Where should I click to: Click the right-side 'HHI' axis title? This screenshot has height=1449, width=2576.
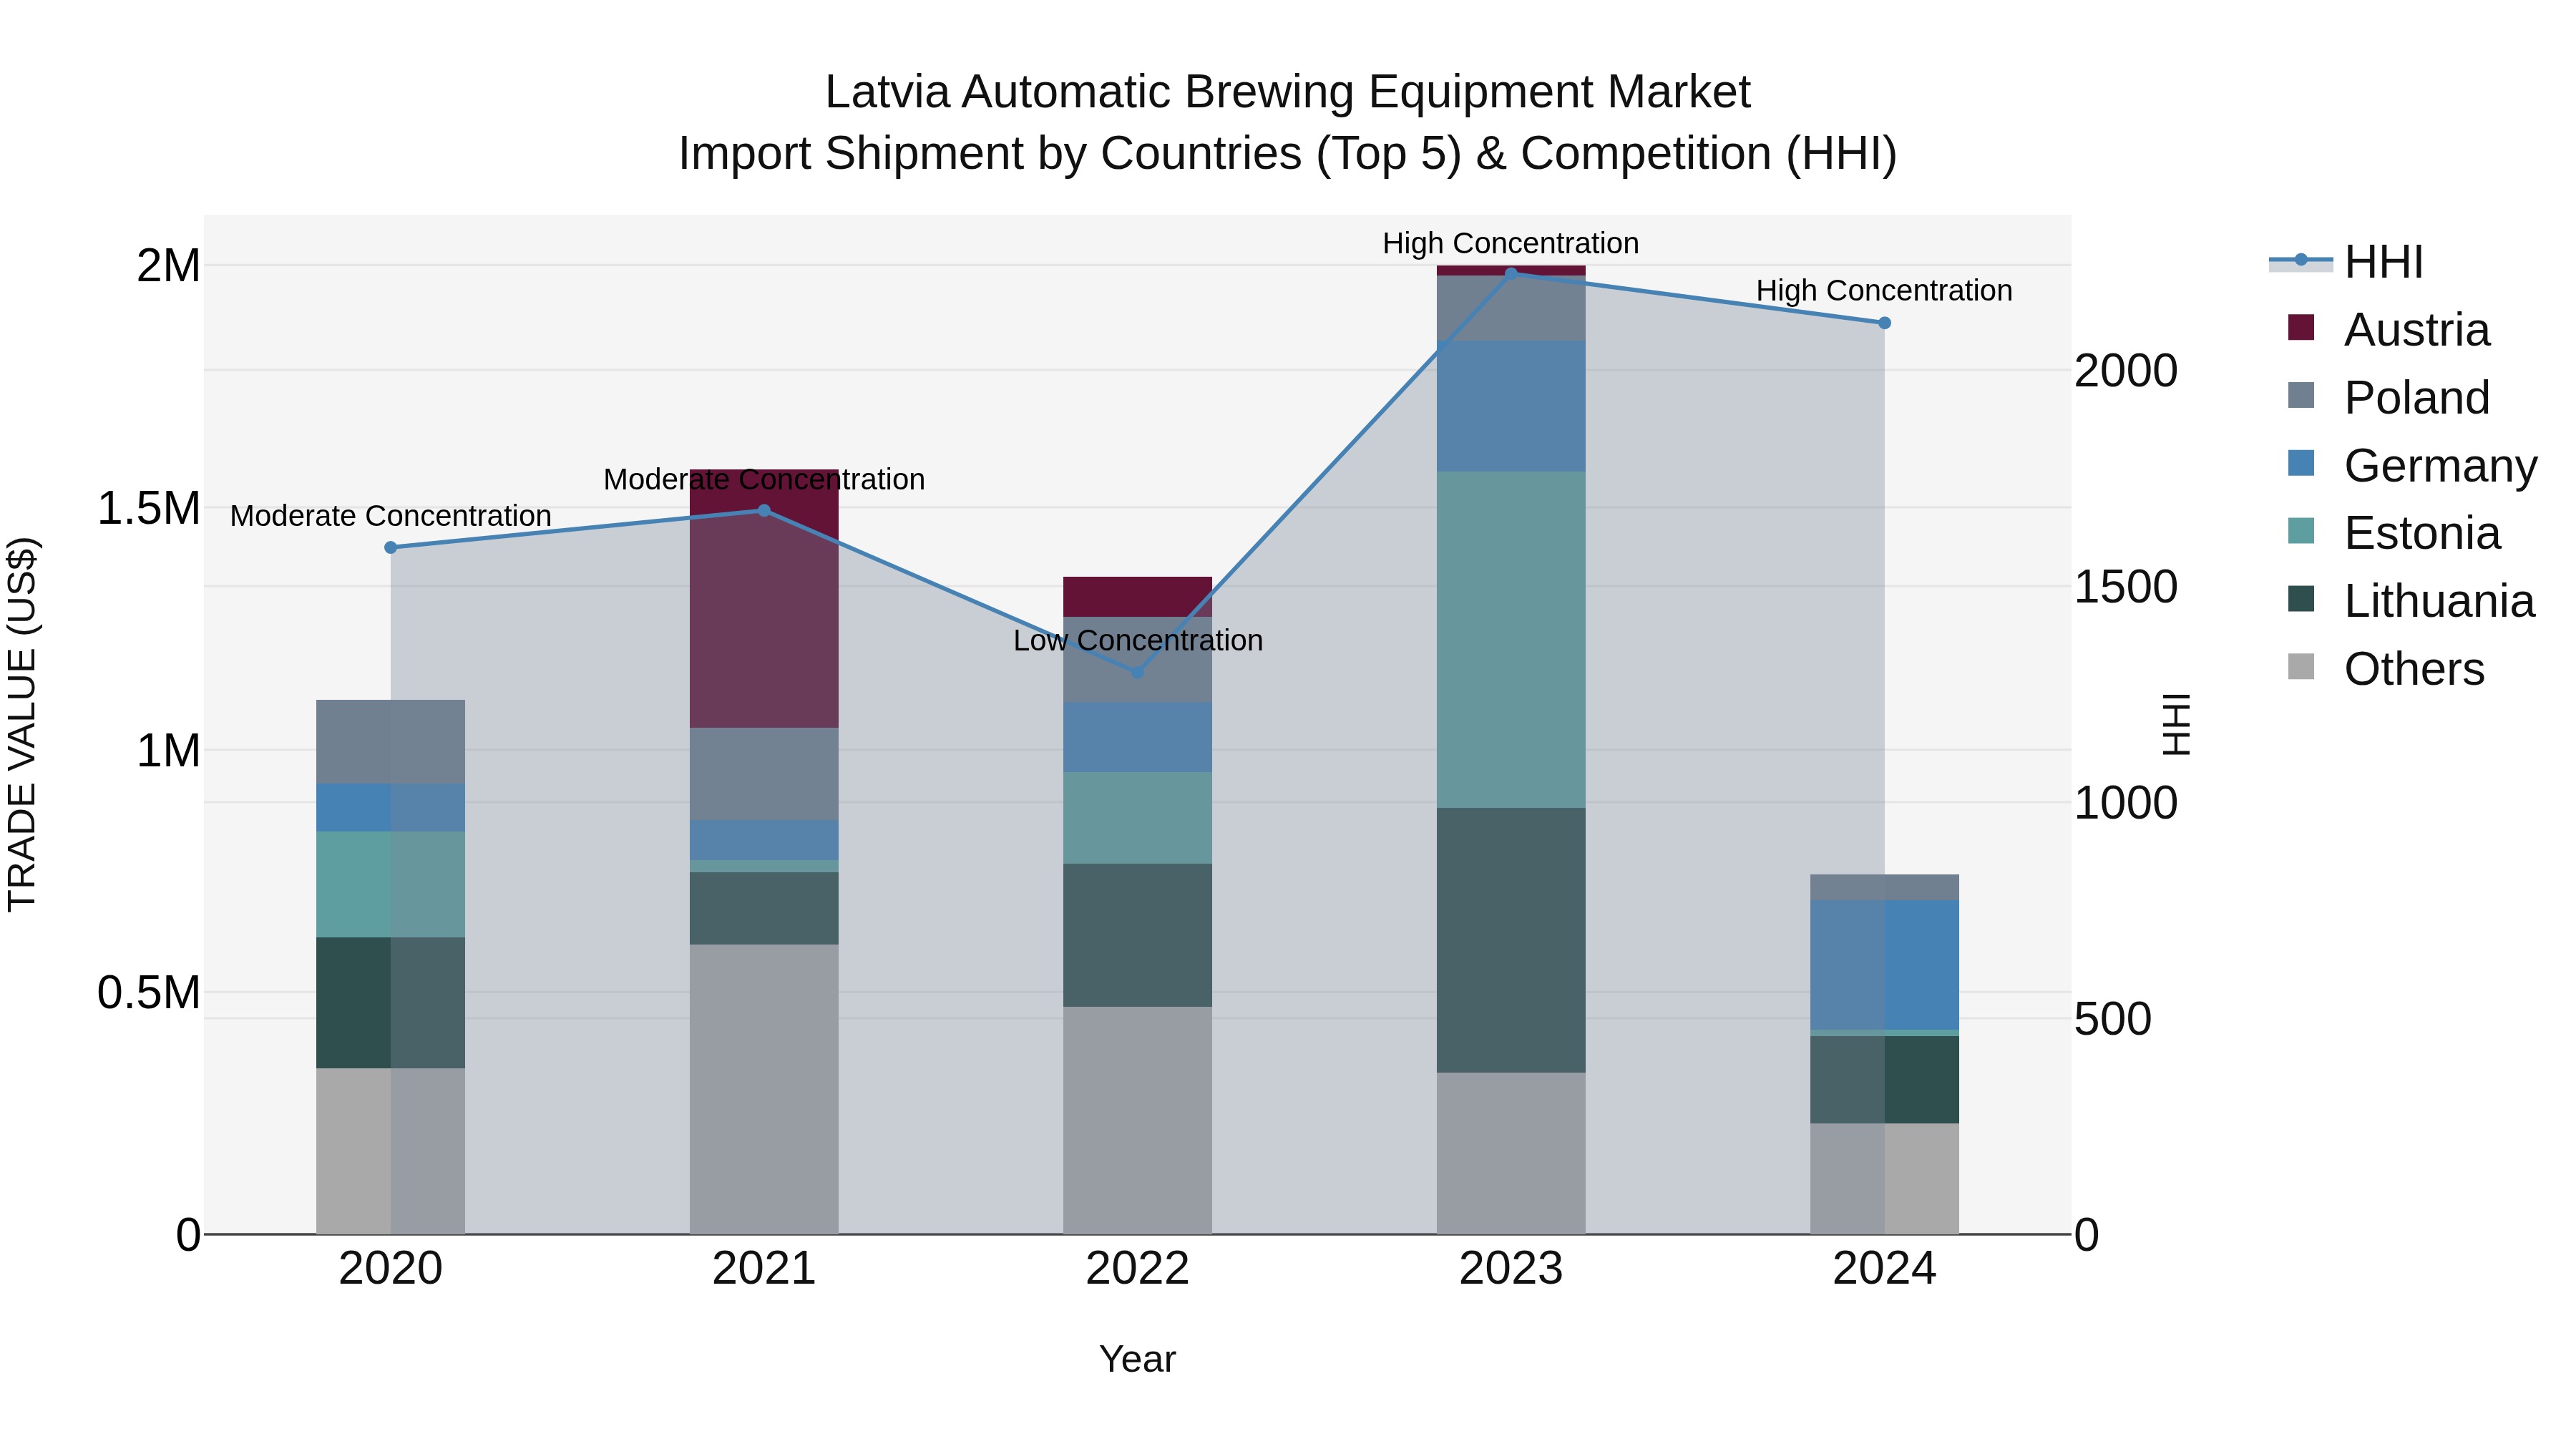click(x=2177, y=725)
